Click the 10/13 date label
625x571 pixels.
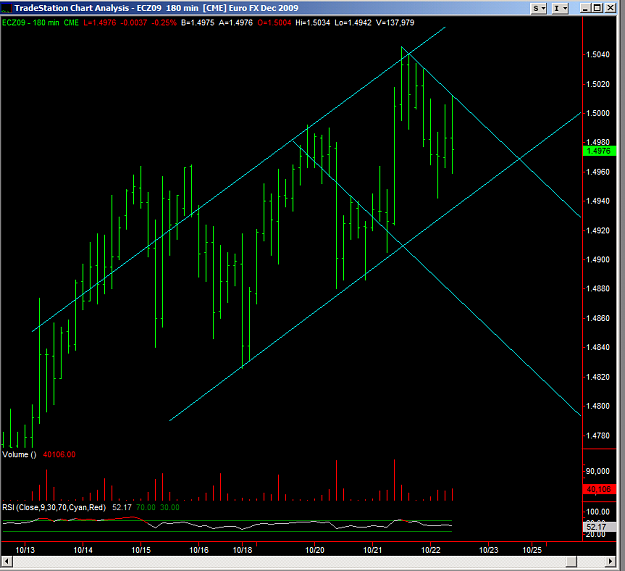(25, 550)
